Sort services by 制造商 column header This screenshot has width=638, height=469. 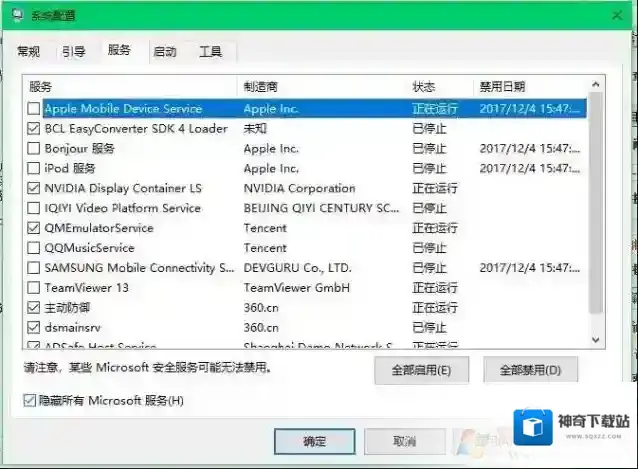pos(322,87)
